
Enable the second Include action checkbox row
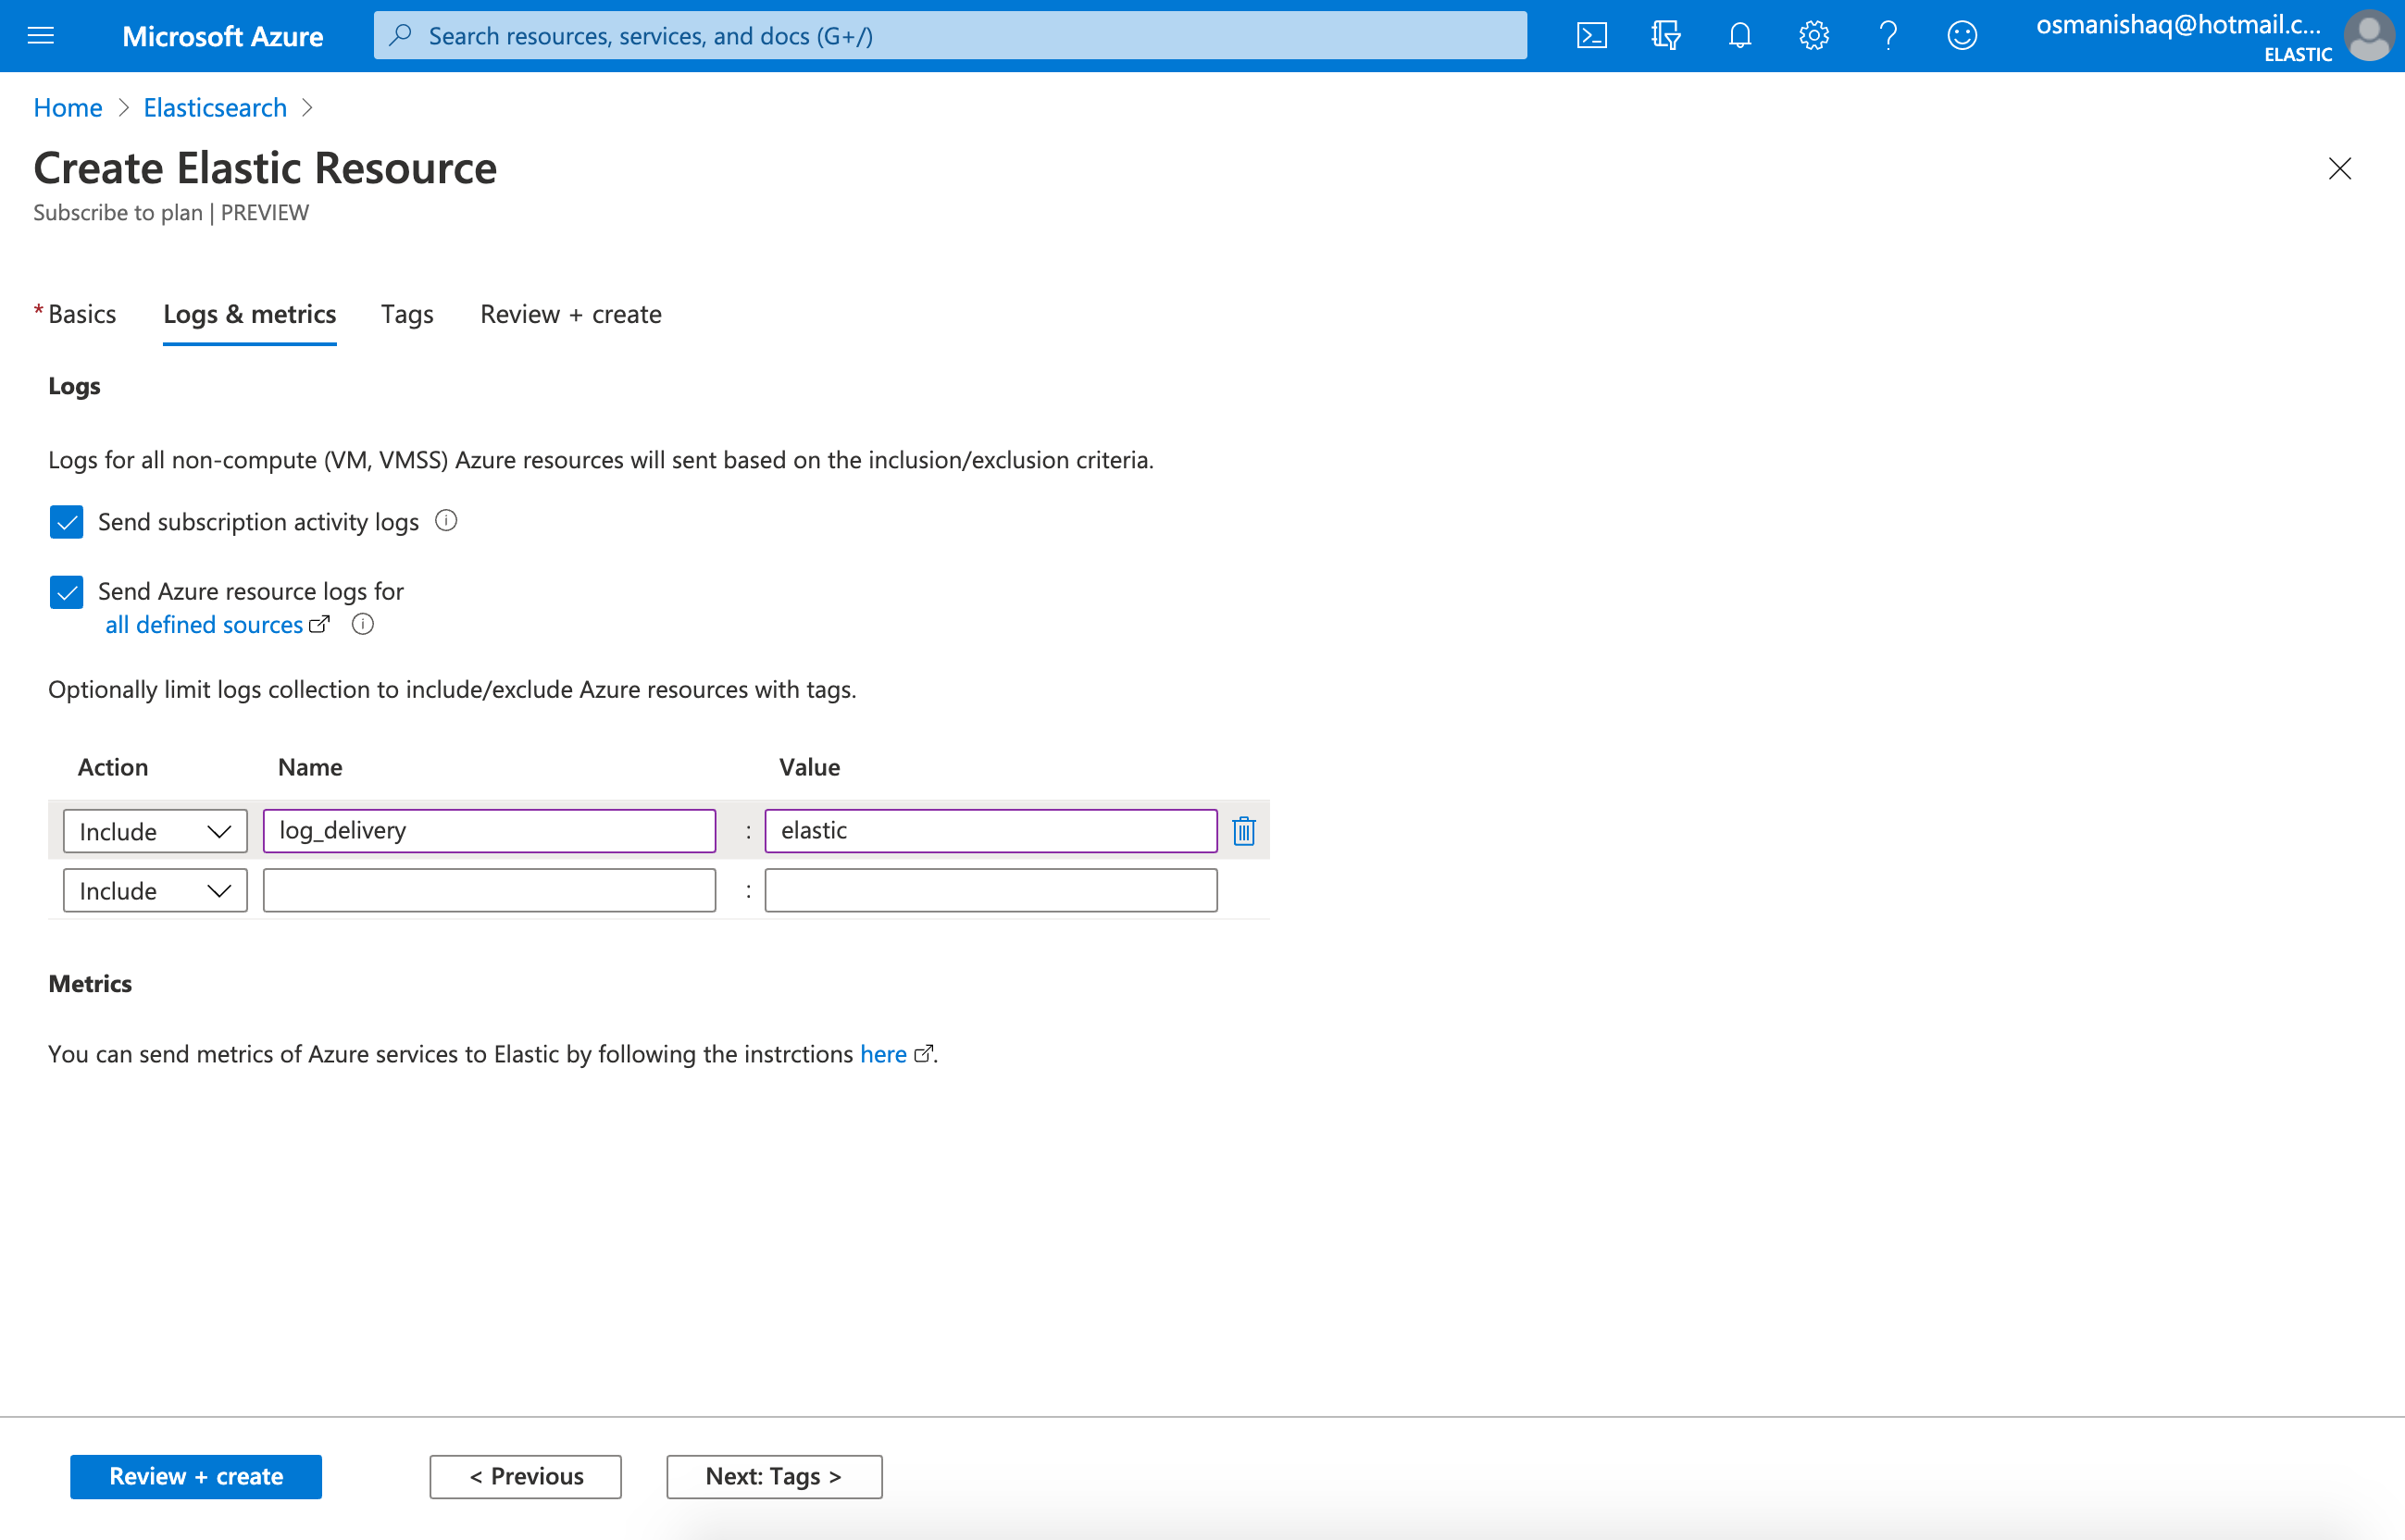[151, 888]
